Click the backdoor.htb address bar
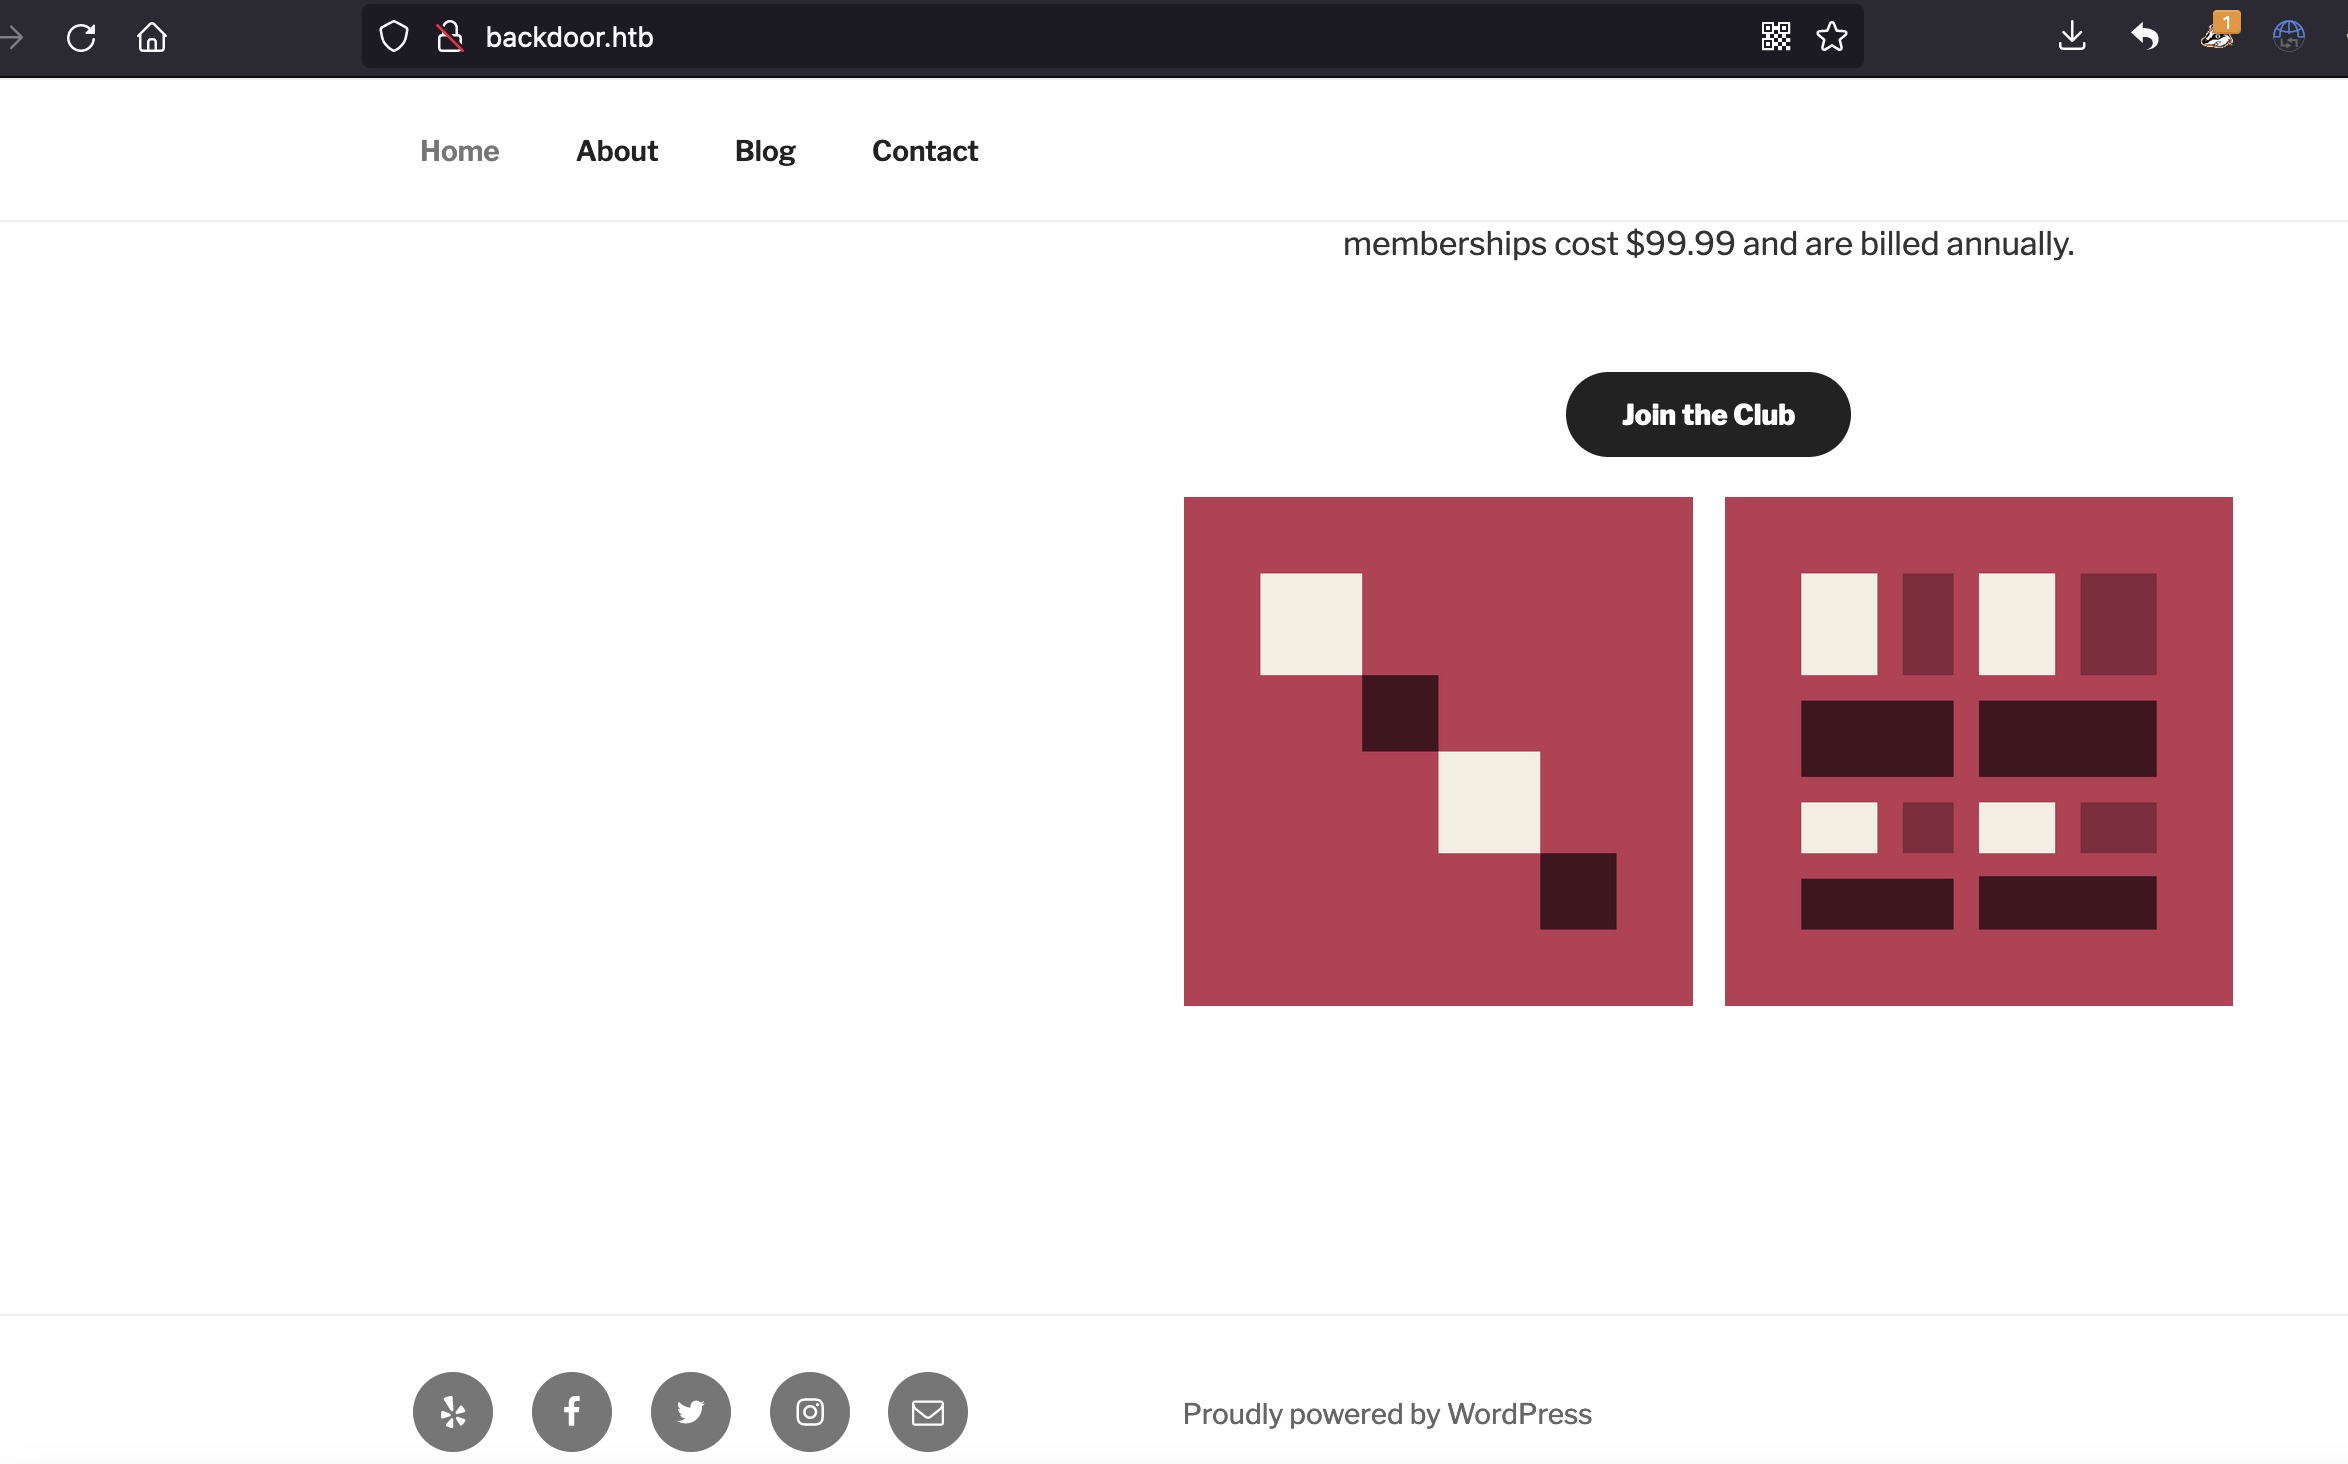 point(1000,37)
